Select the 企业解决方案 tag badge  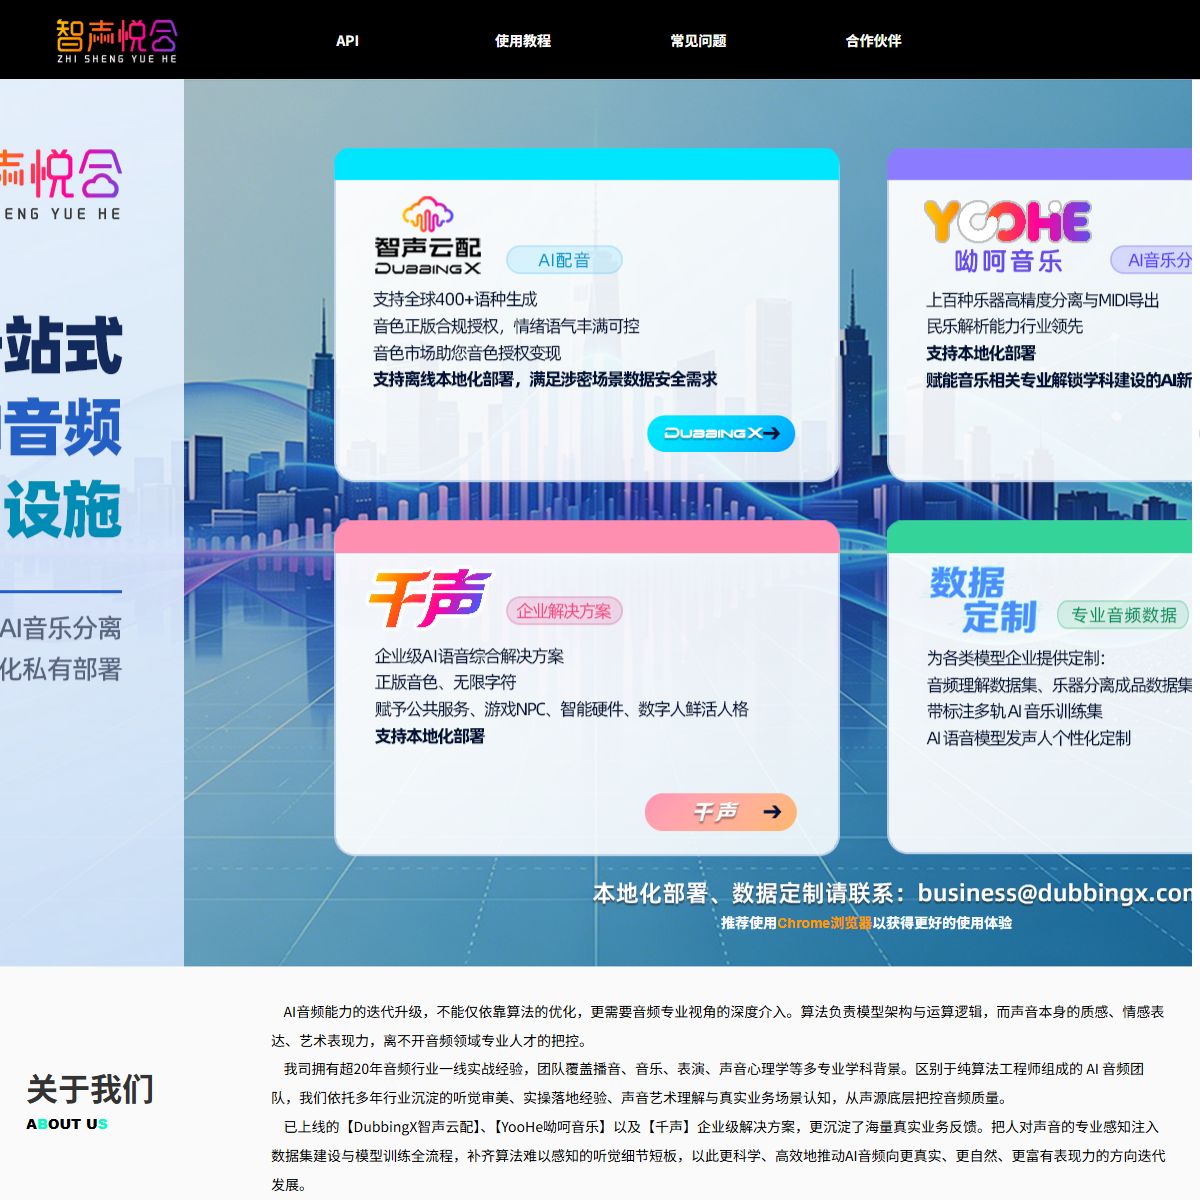click(564, 611)
